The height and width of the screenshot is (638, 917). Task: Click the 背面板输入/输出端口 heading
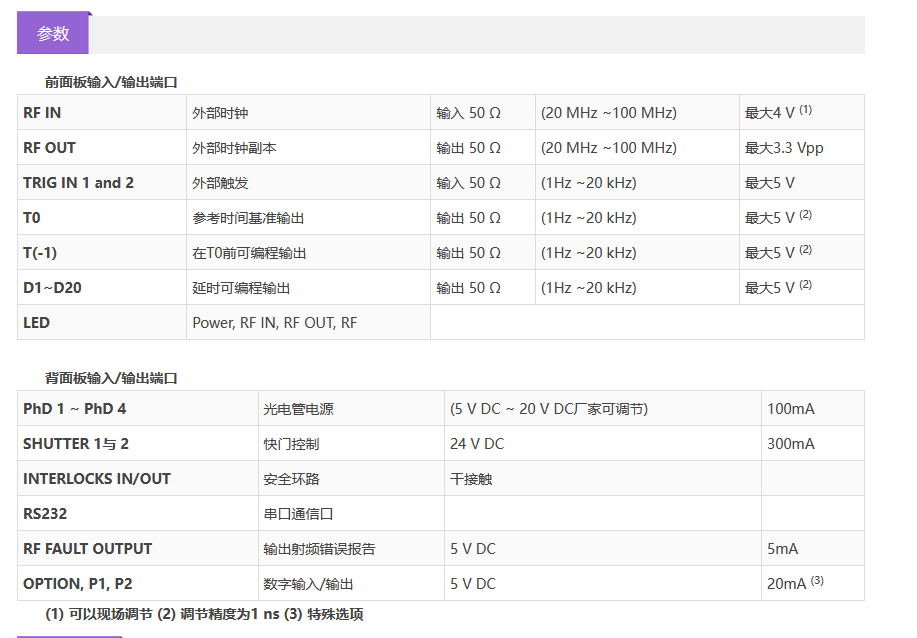coord(111,378)
